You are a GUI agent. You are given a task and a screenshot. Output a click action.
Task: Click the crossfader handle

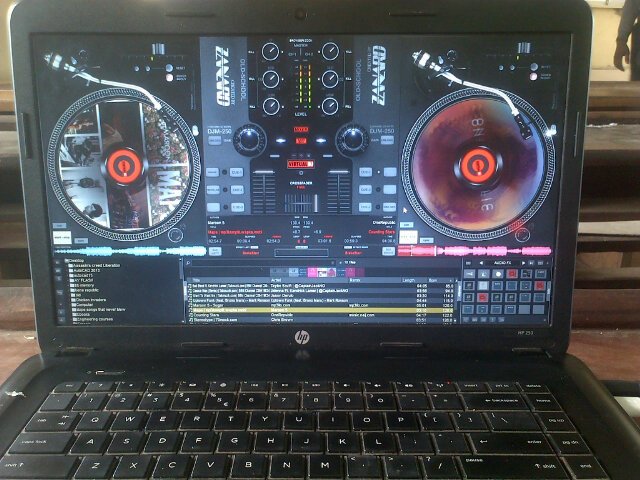(x=316, y=203)
